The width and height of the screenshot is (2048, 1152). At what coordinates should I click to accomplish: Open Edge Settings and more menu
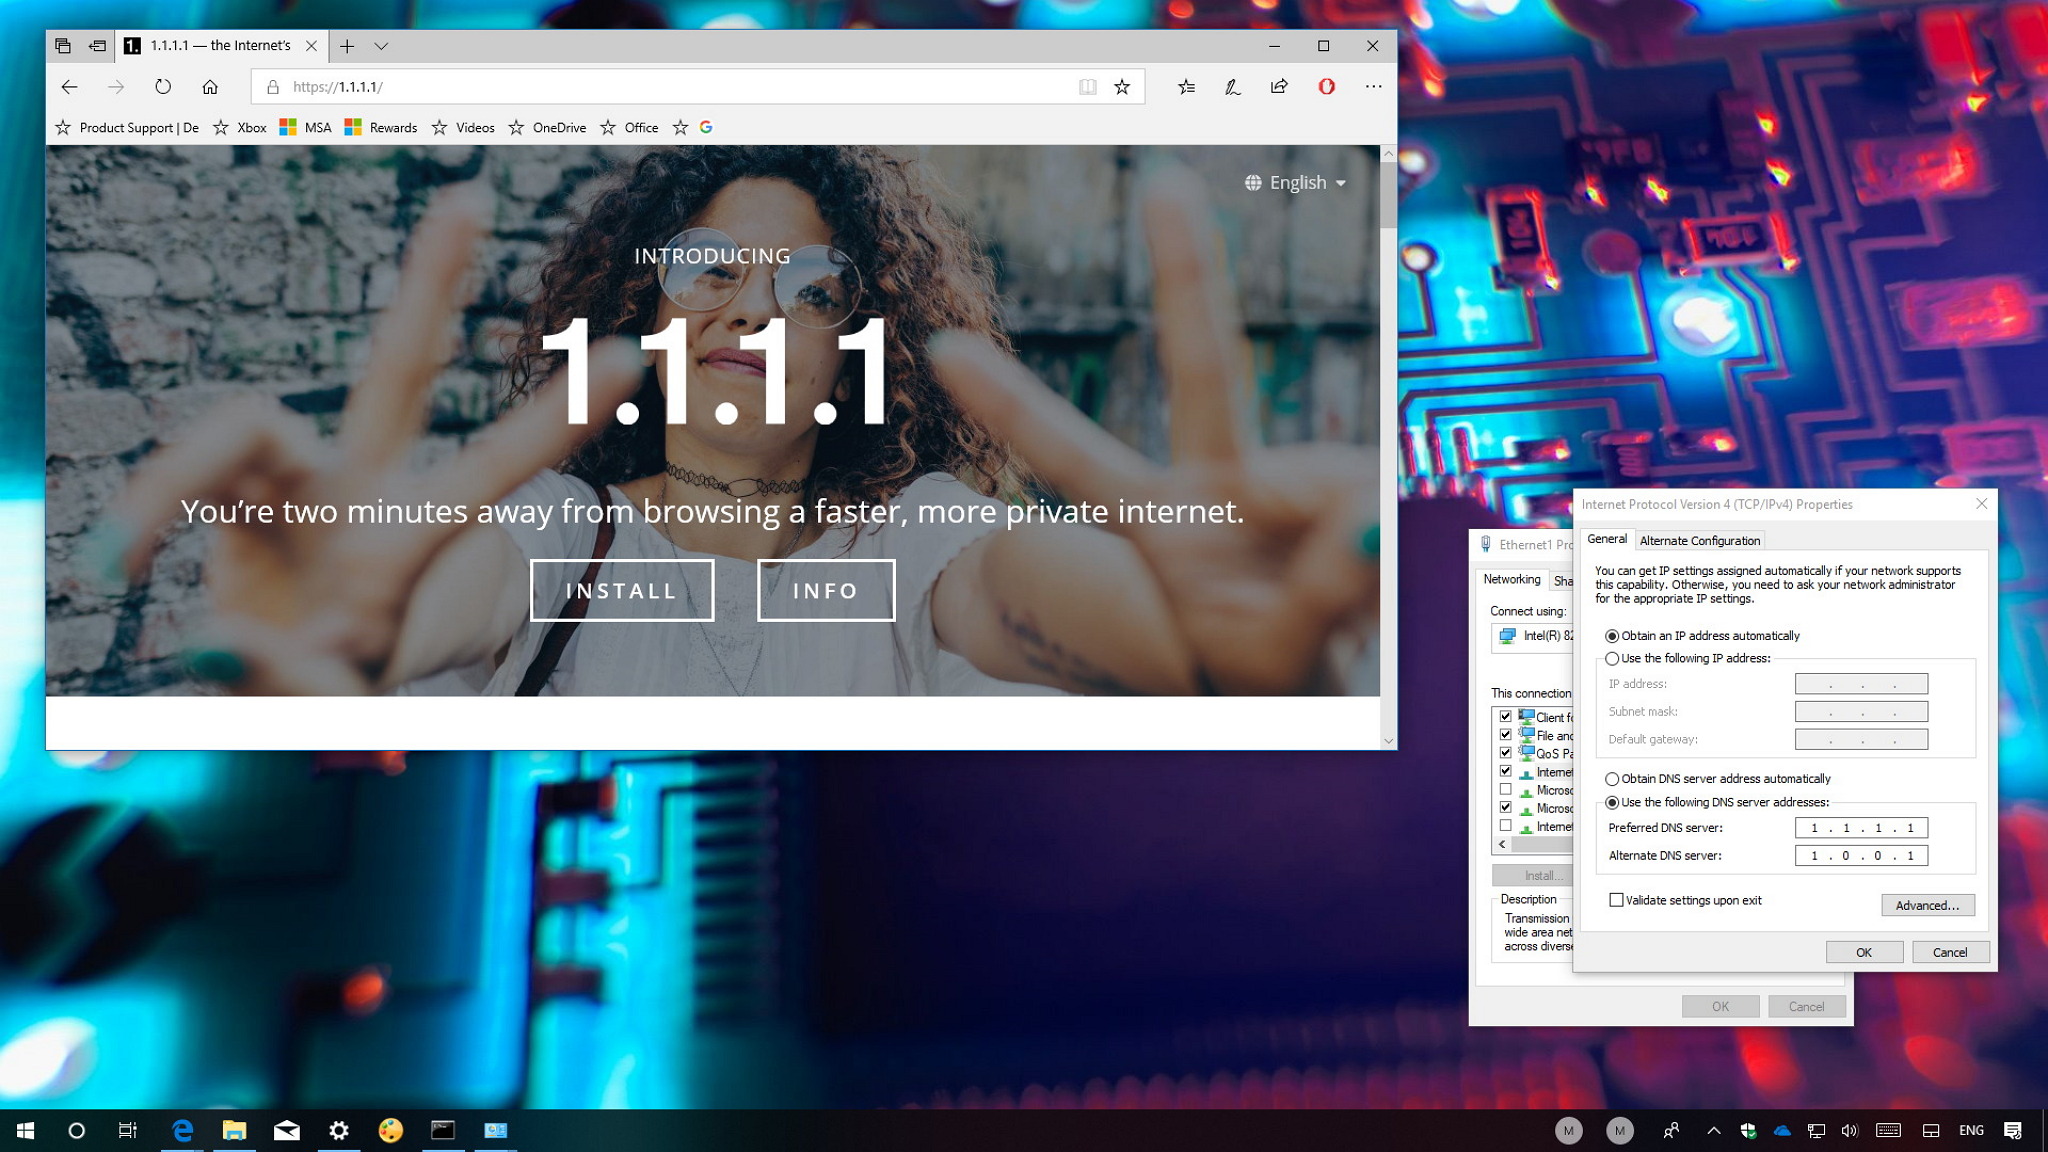pos(1373,87)
